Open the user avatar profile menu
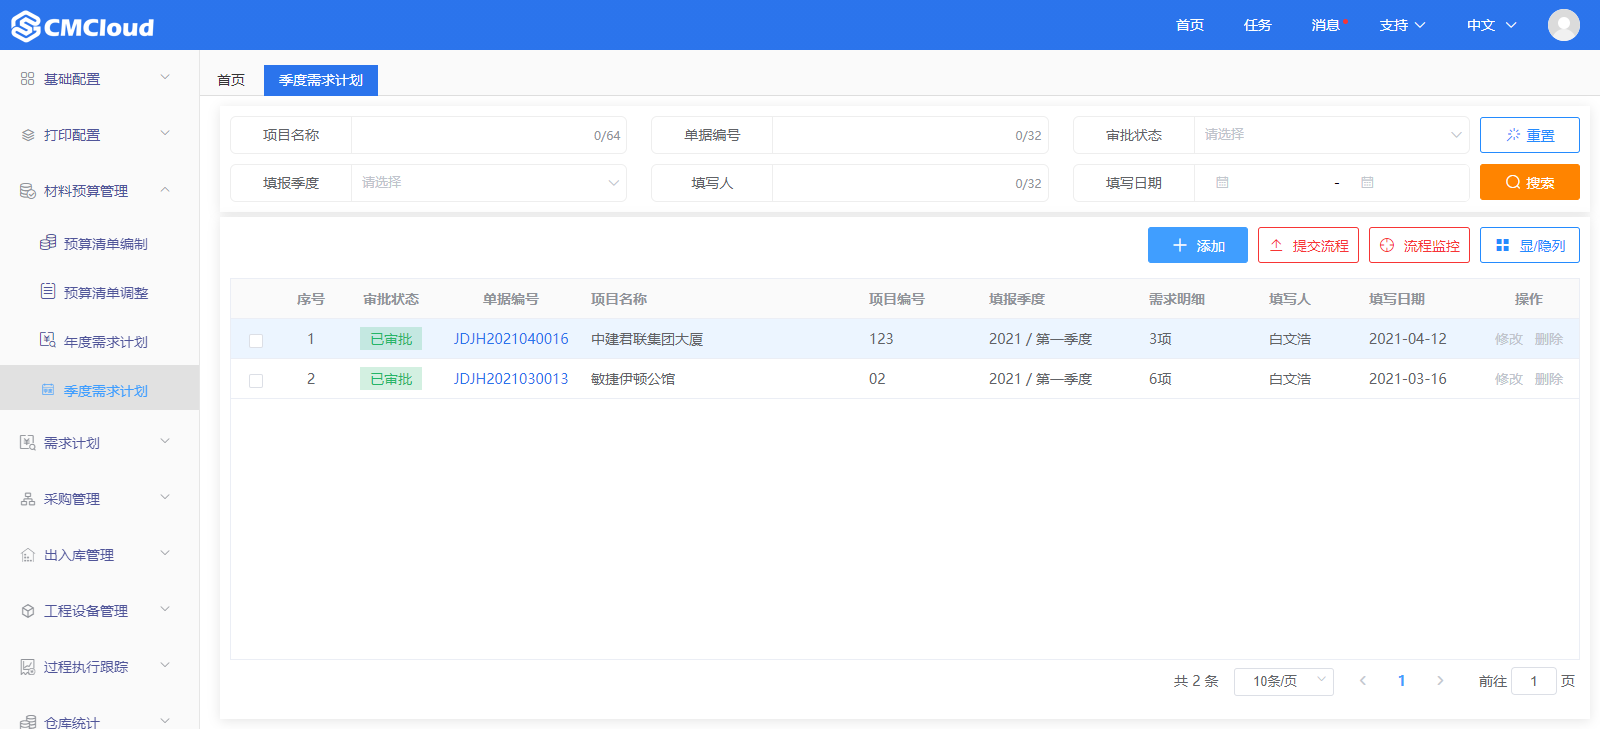This screenshot has width=1600, height=729. (x=1563, y=25)
